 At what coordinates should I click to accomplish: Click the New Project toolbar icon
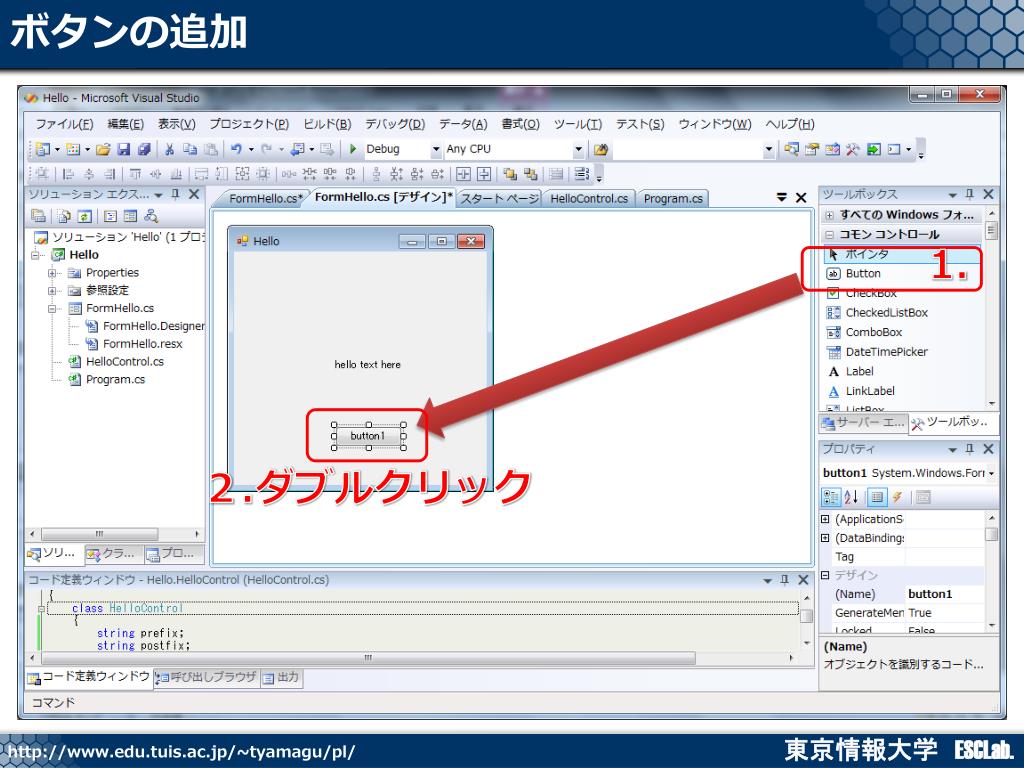tap(42, 150)
